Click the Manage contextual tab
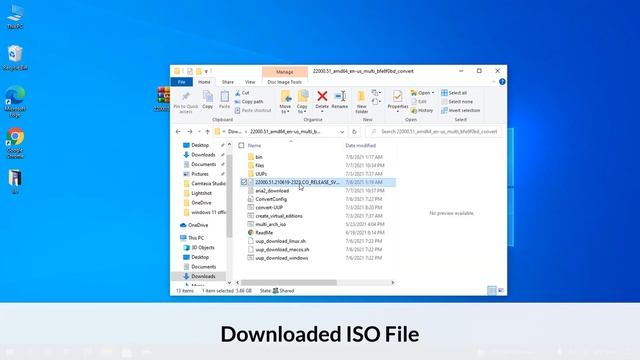 (284, 72)
